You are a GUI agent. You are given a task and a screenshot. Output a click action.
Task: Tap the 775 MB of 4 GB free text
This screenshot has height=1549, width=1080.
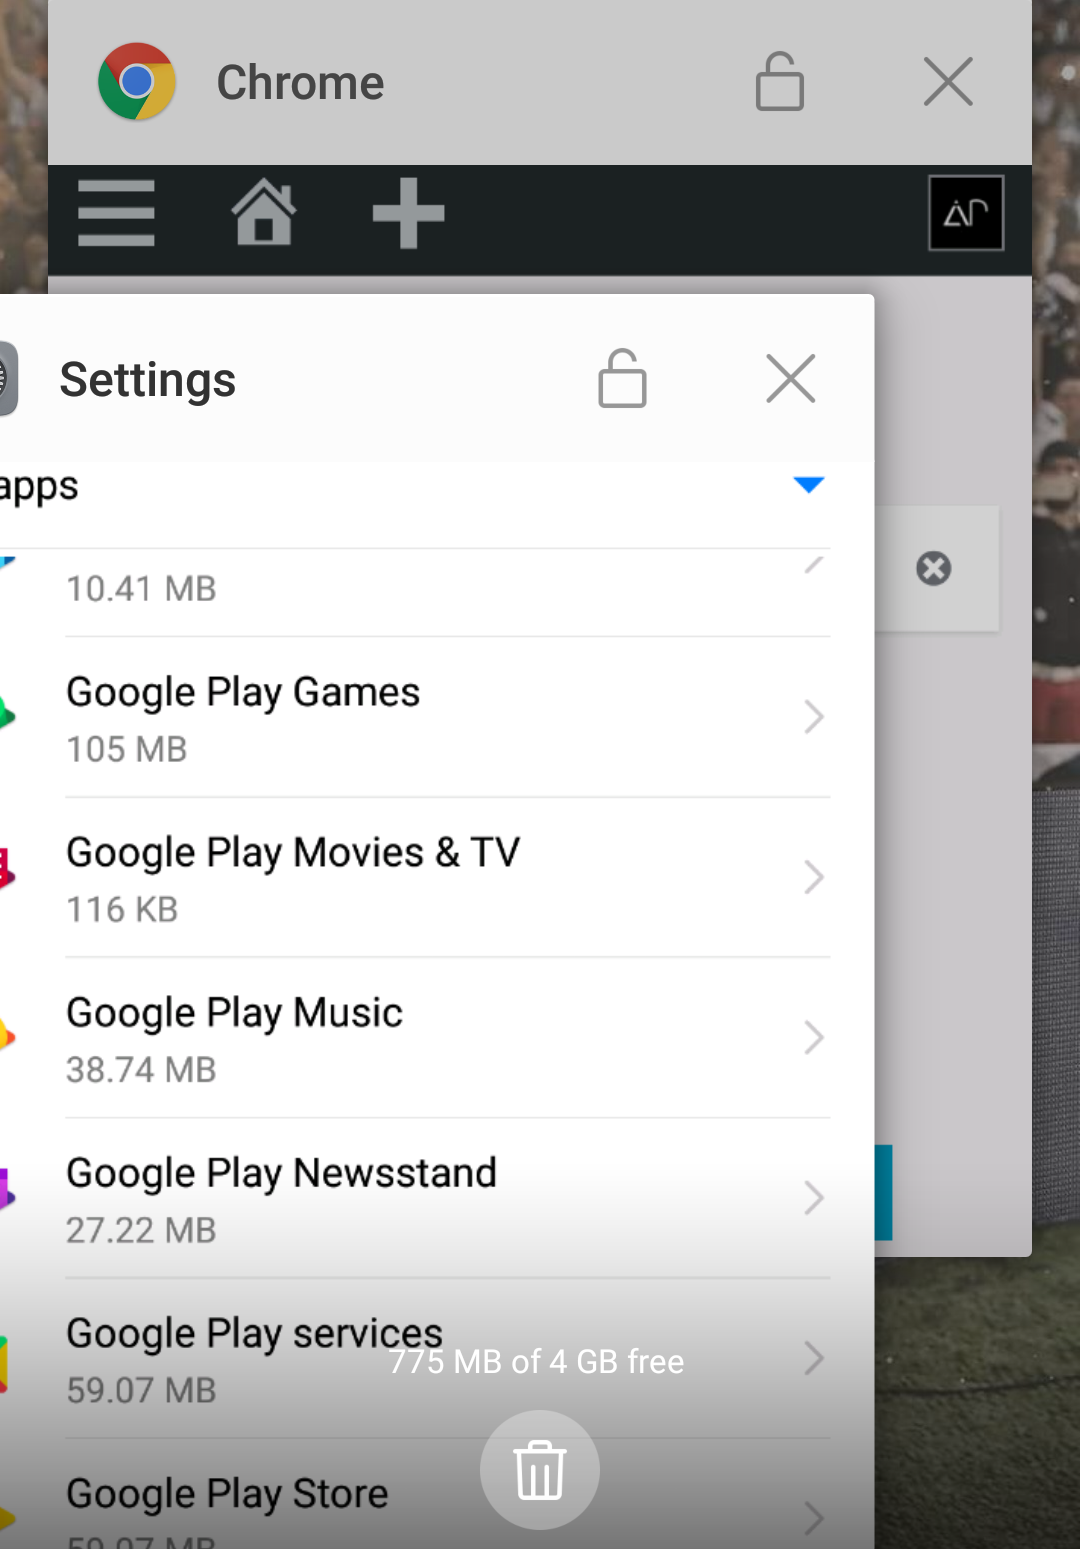537,1362
